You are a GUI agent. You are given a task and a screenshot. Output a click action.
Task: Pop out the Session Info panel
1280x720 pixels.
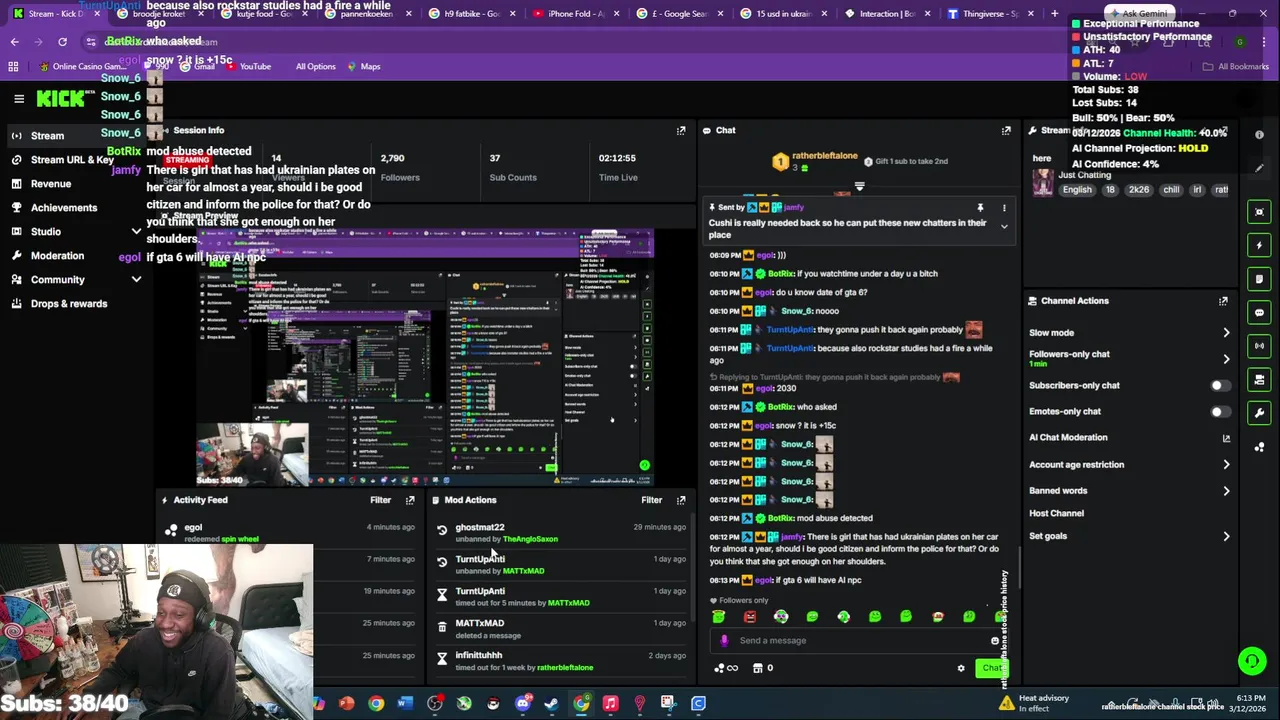(x=681, y=131)
